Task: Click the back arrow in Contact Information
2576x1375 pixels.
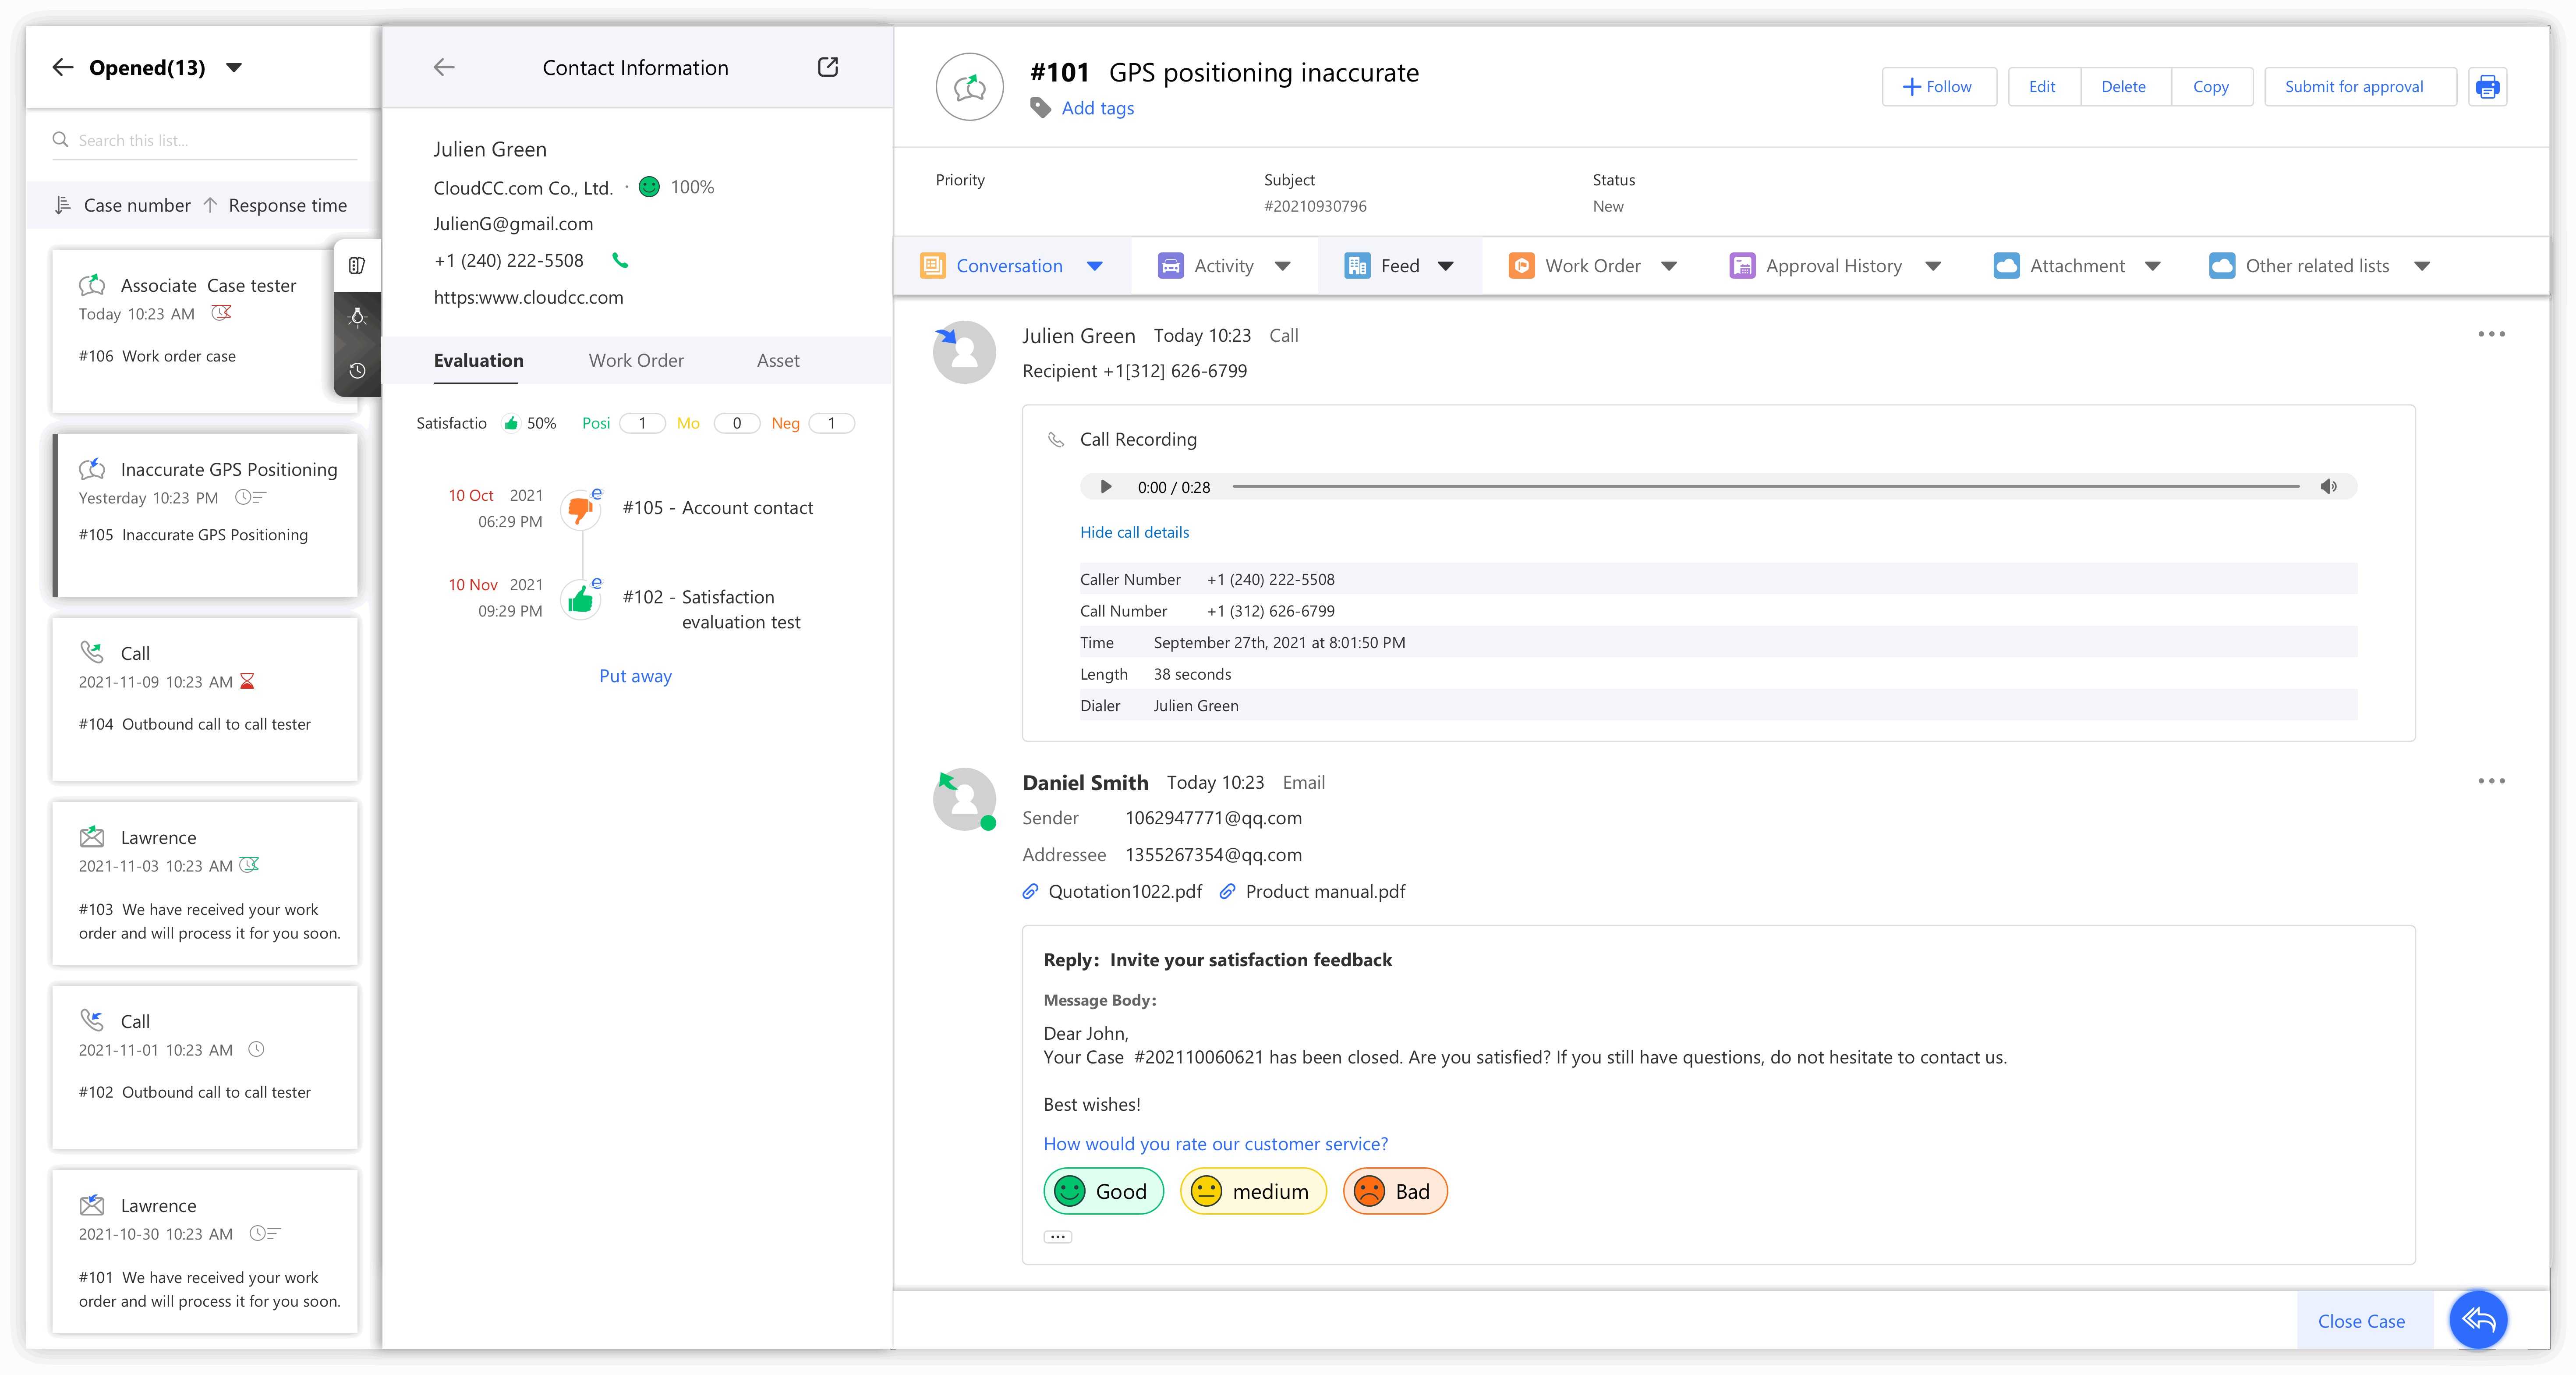Action: tap(444, 67)
